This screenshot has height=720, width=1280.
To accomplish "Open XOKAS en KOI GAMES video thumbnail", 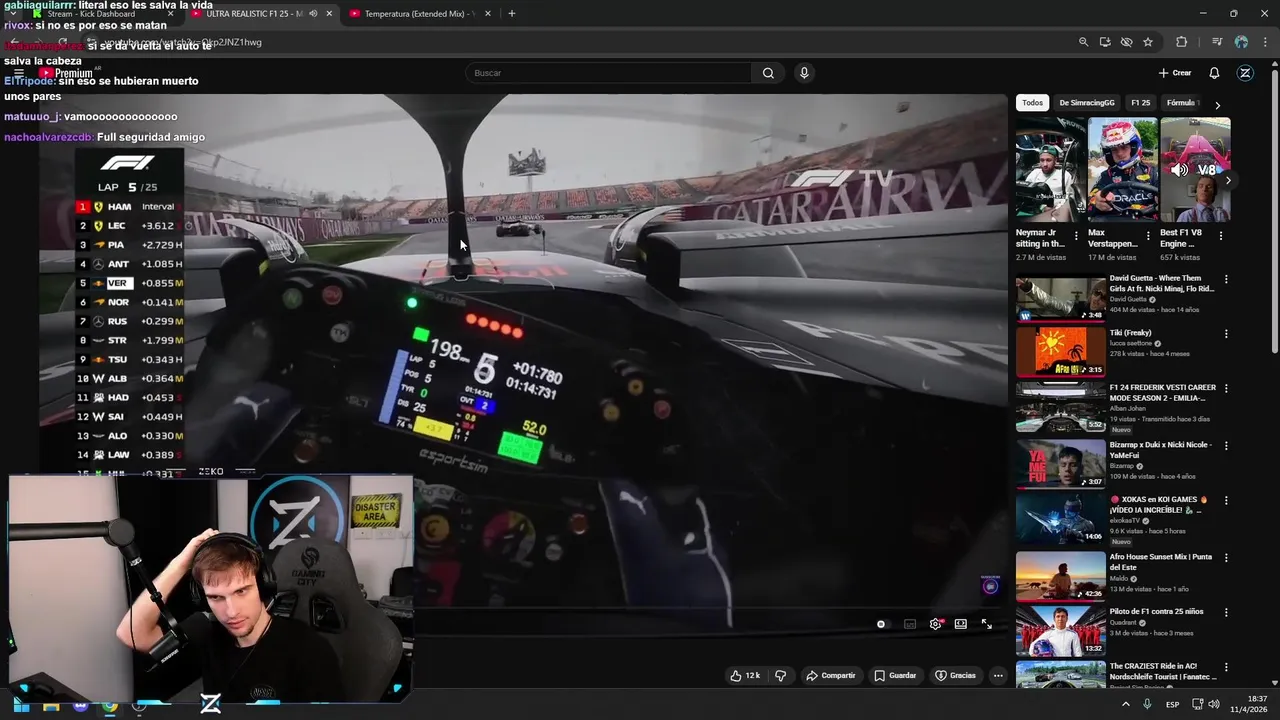I will click(1061, 520).
